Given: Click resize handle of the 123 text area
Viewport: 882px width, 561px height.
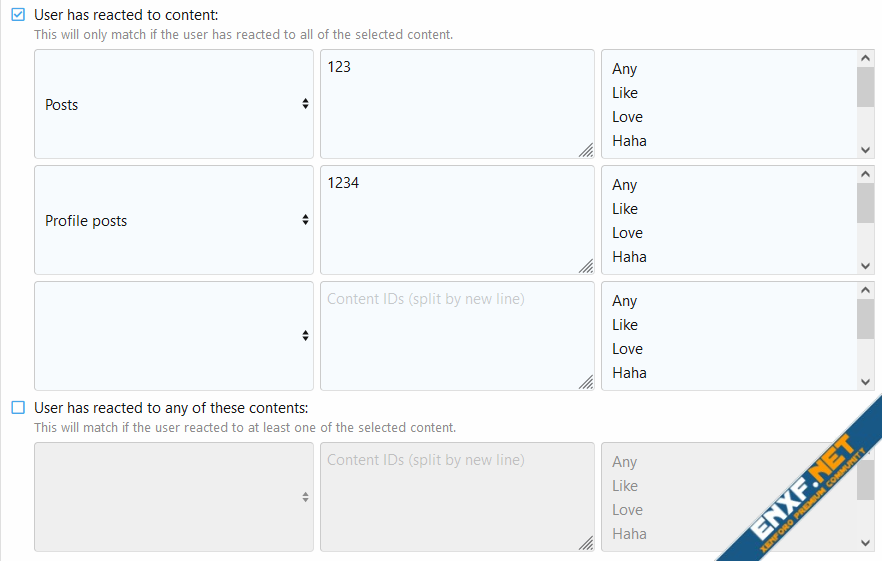Looking at the screenshot, I should click(x=586, y=150).
